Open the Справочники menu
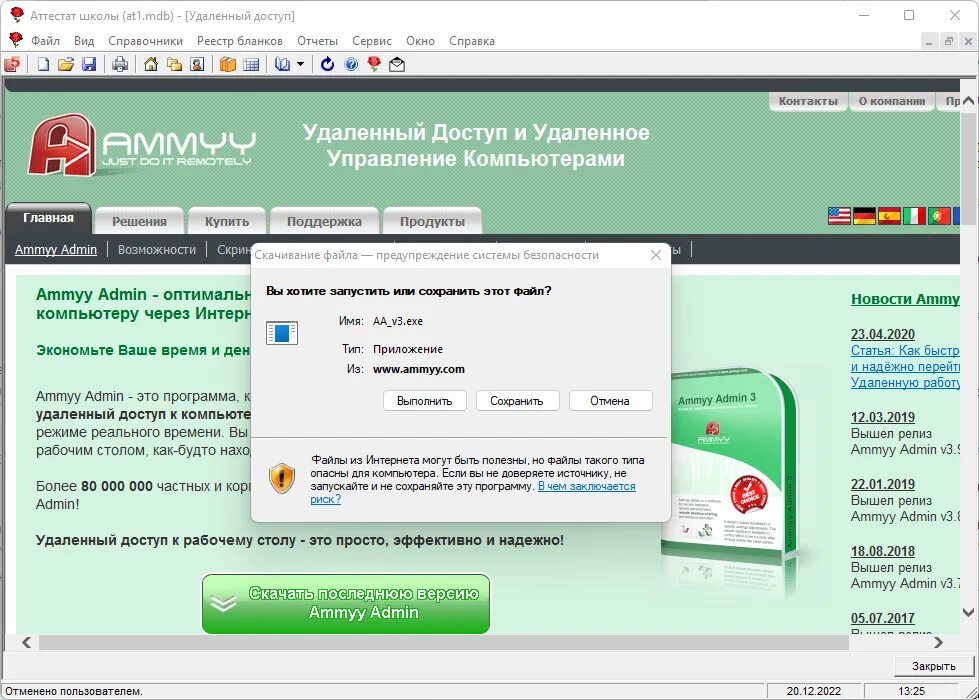 click(145, 41)
